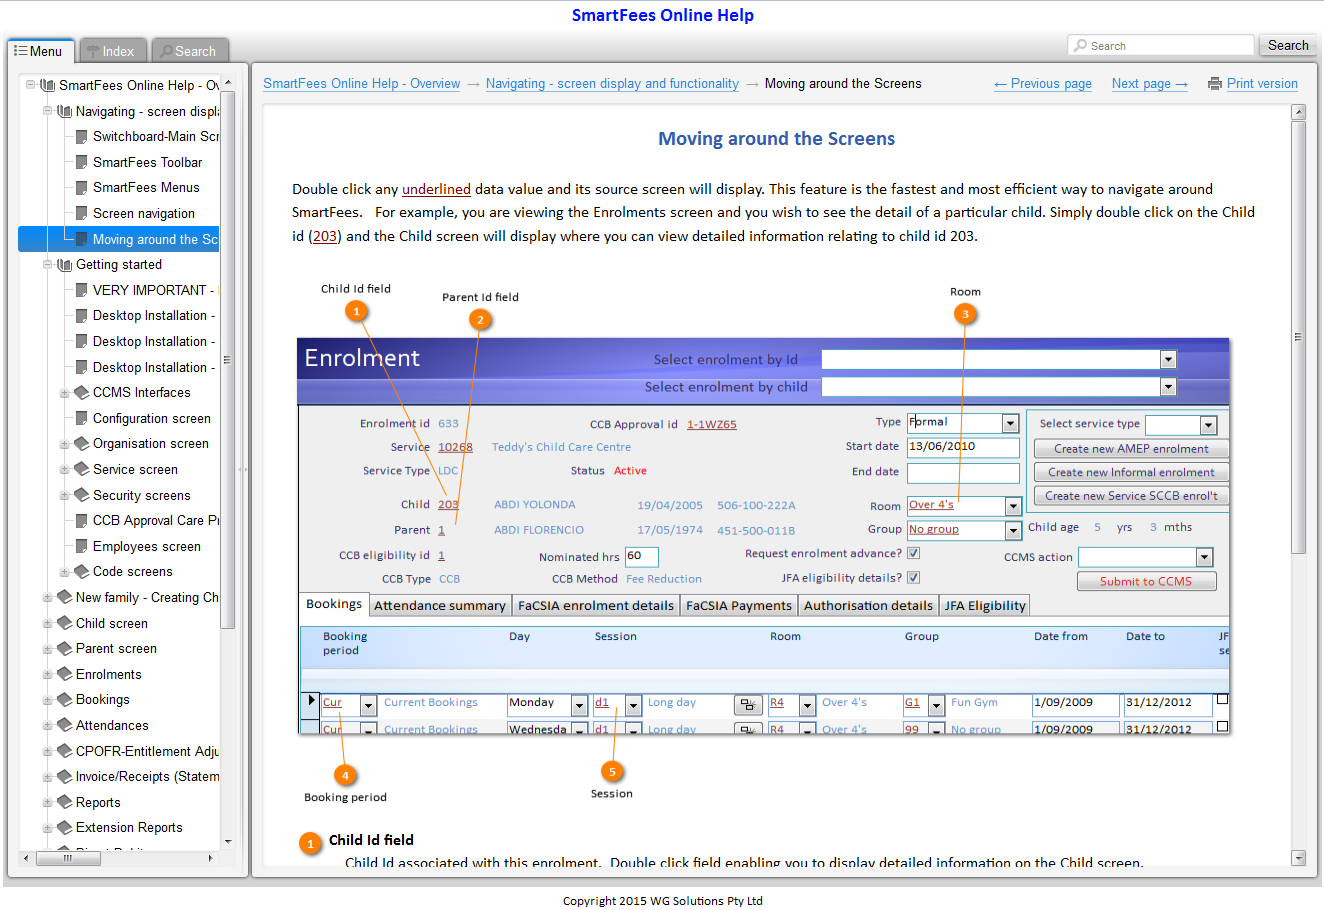Open the Attendance summary tab in the screenshot
The image size is (1324, 910).
pos(440,605)
